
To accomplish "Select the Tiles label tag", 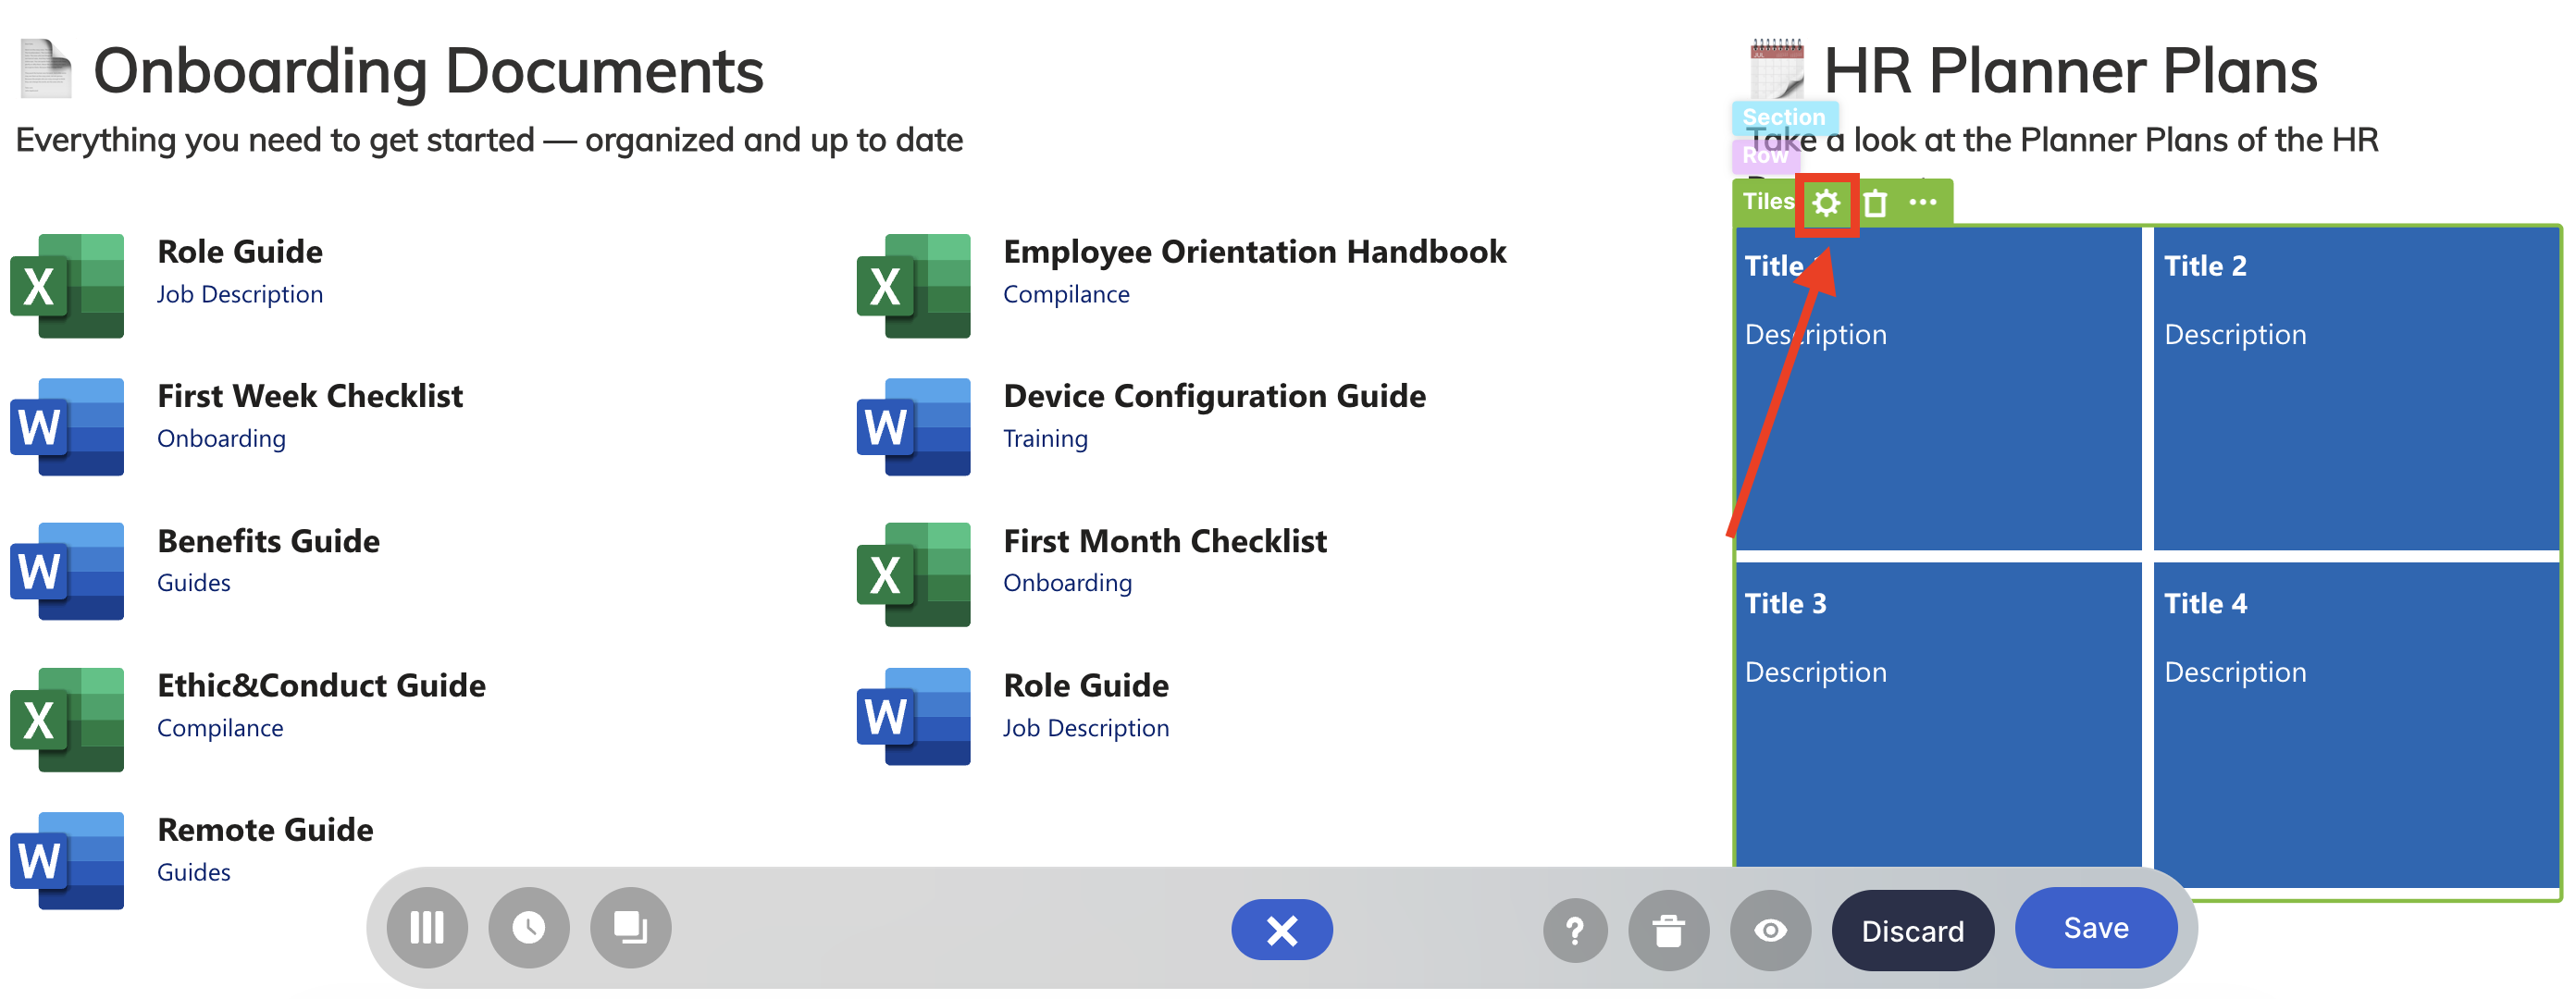I will (1767, 202).
